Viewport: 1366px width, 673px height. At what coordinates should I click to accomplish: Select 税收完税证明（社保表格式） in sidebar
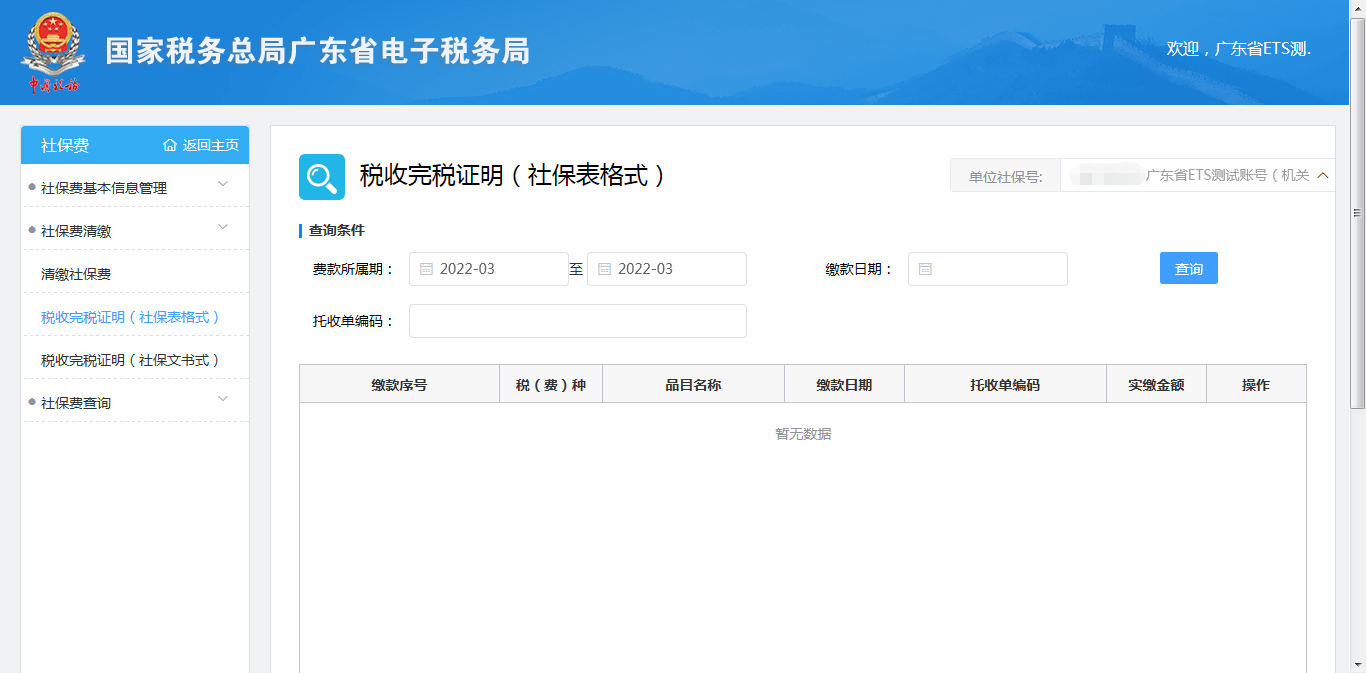point(130,317)
